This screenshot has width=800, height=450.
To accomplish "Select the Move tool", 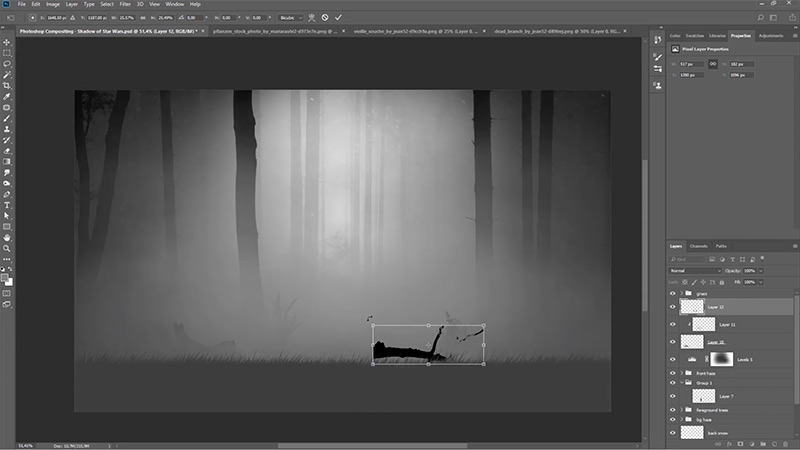I will pos(7,42).
